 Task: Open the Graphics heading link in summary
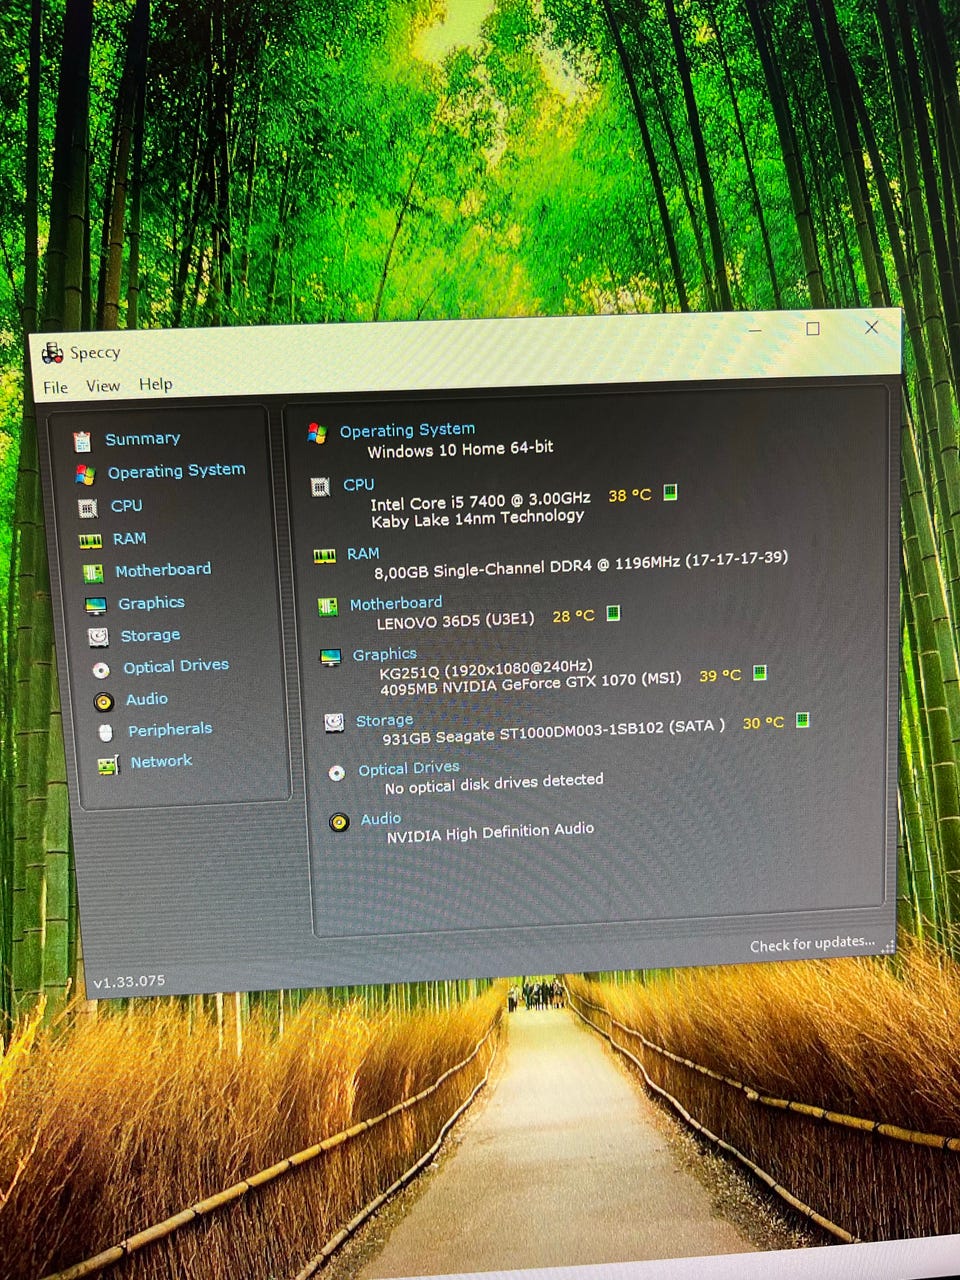[x=385, y=654]
